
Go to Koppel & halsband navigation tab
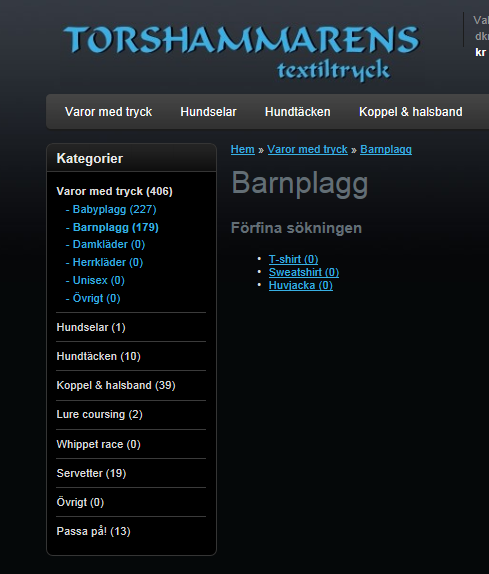(411, 112)
